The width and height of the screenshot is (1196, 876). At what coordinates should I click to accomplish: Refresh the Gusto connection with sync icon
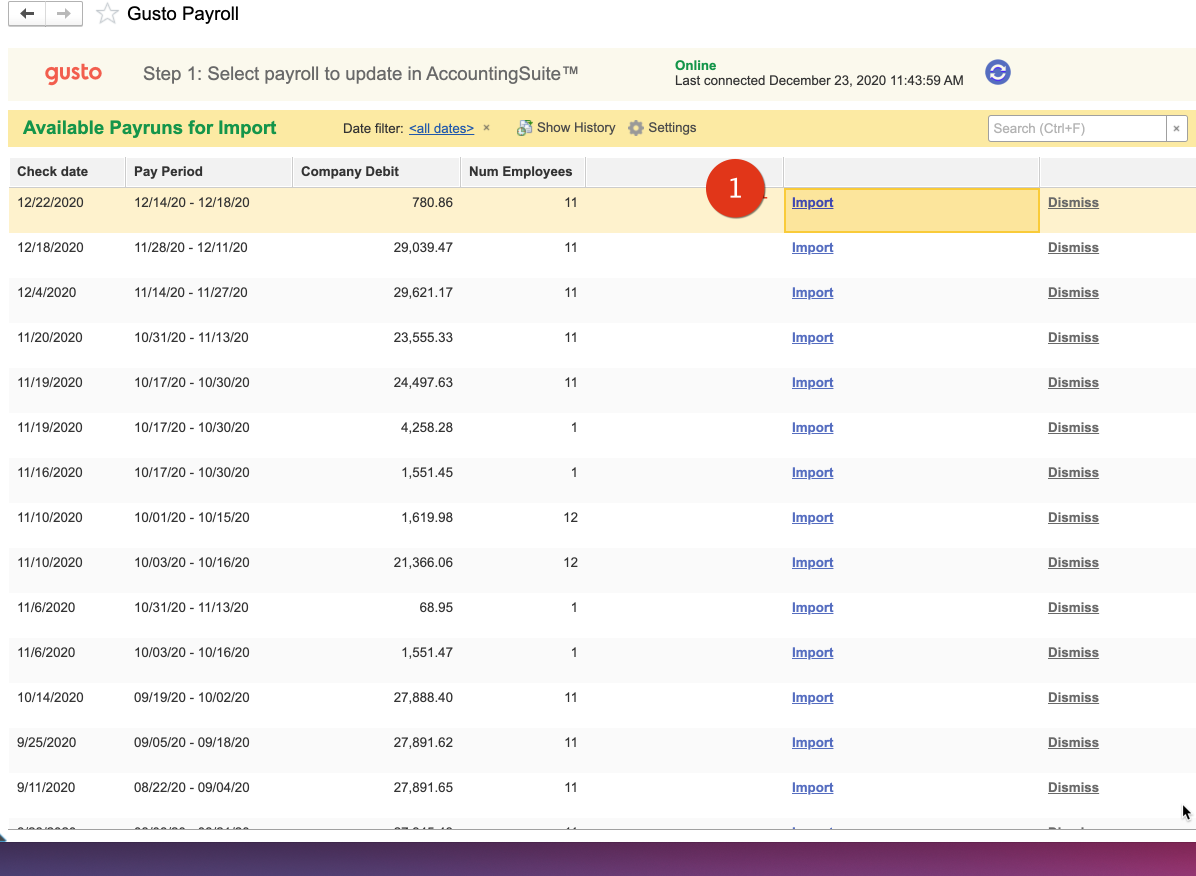coord(998,72)
